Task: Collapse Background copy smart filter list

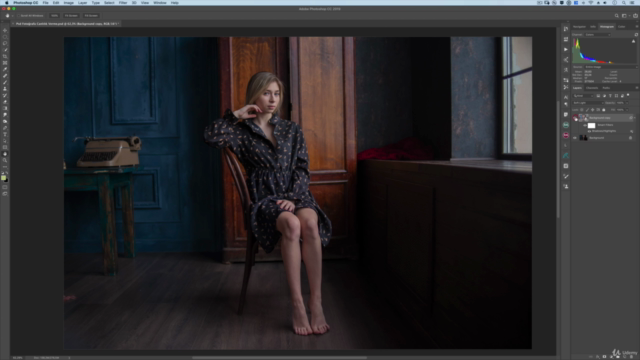Action: (x=634, y=118)
